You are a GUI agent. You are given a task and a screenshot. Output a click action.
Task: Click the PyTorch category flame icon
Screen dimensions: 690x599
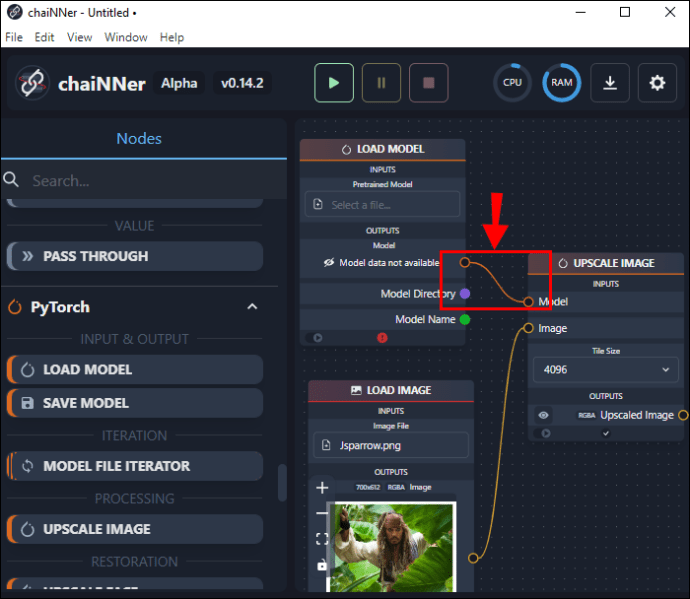tap(15, 307)
